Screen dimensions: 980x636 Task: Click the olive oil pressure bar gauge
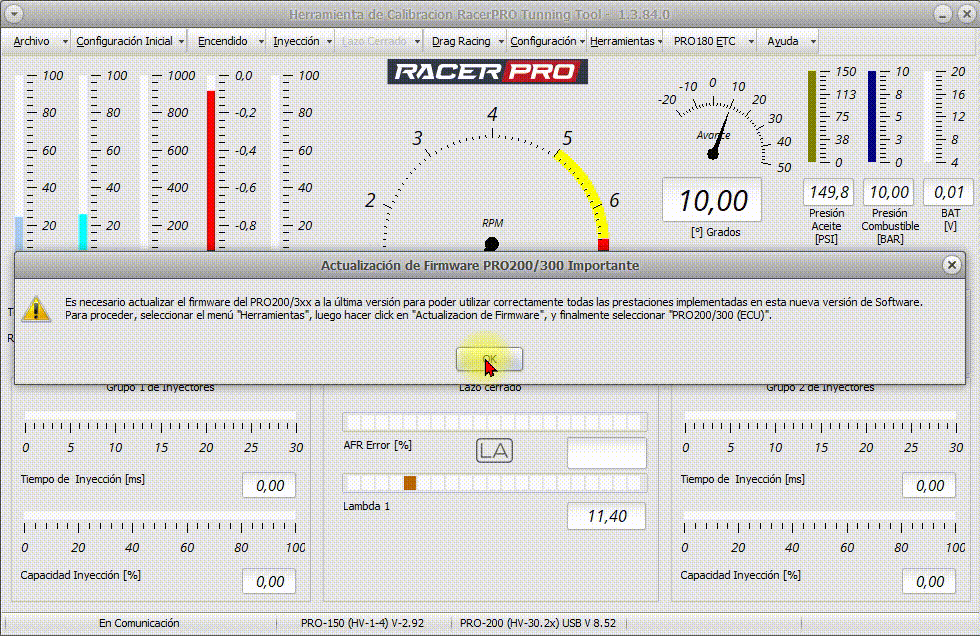[x=813, y=116]
